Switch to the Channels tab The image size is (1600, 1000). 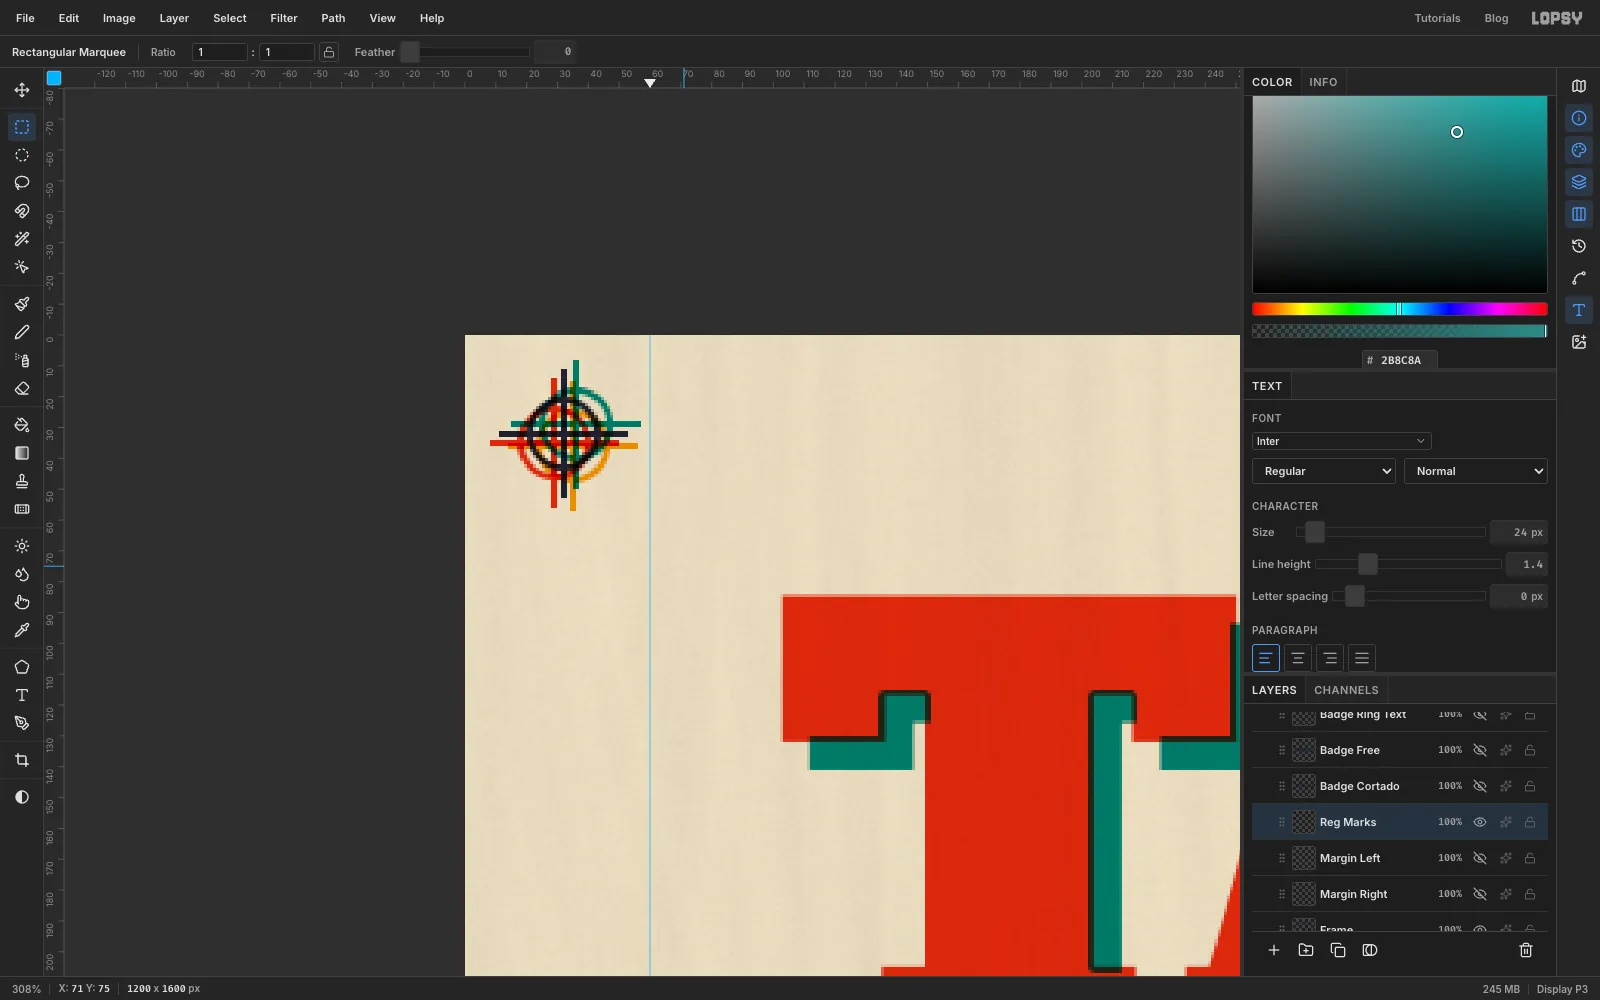1346,690
